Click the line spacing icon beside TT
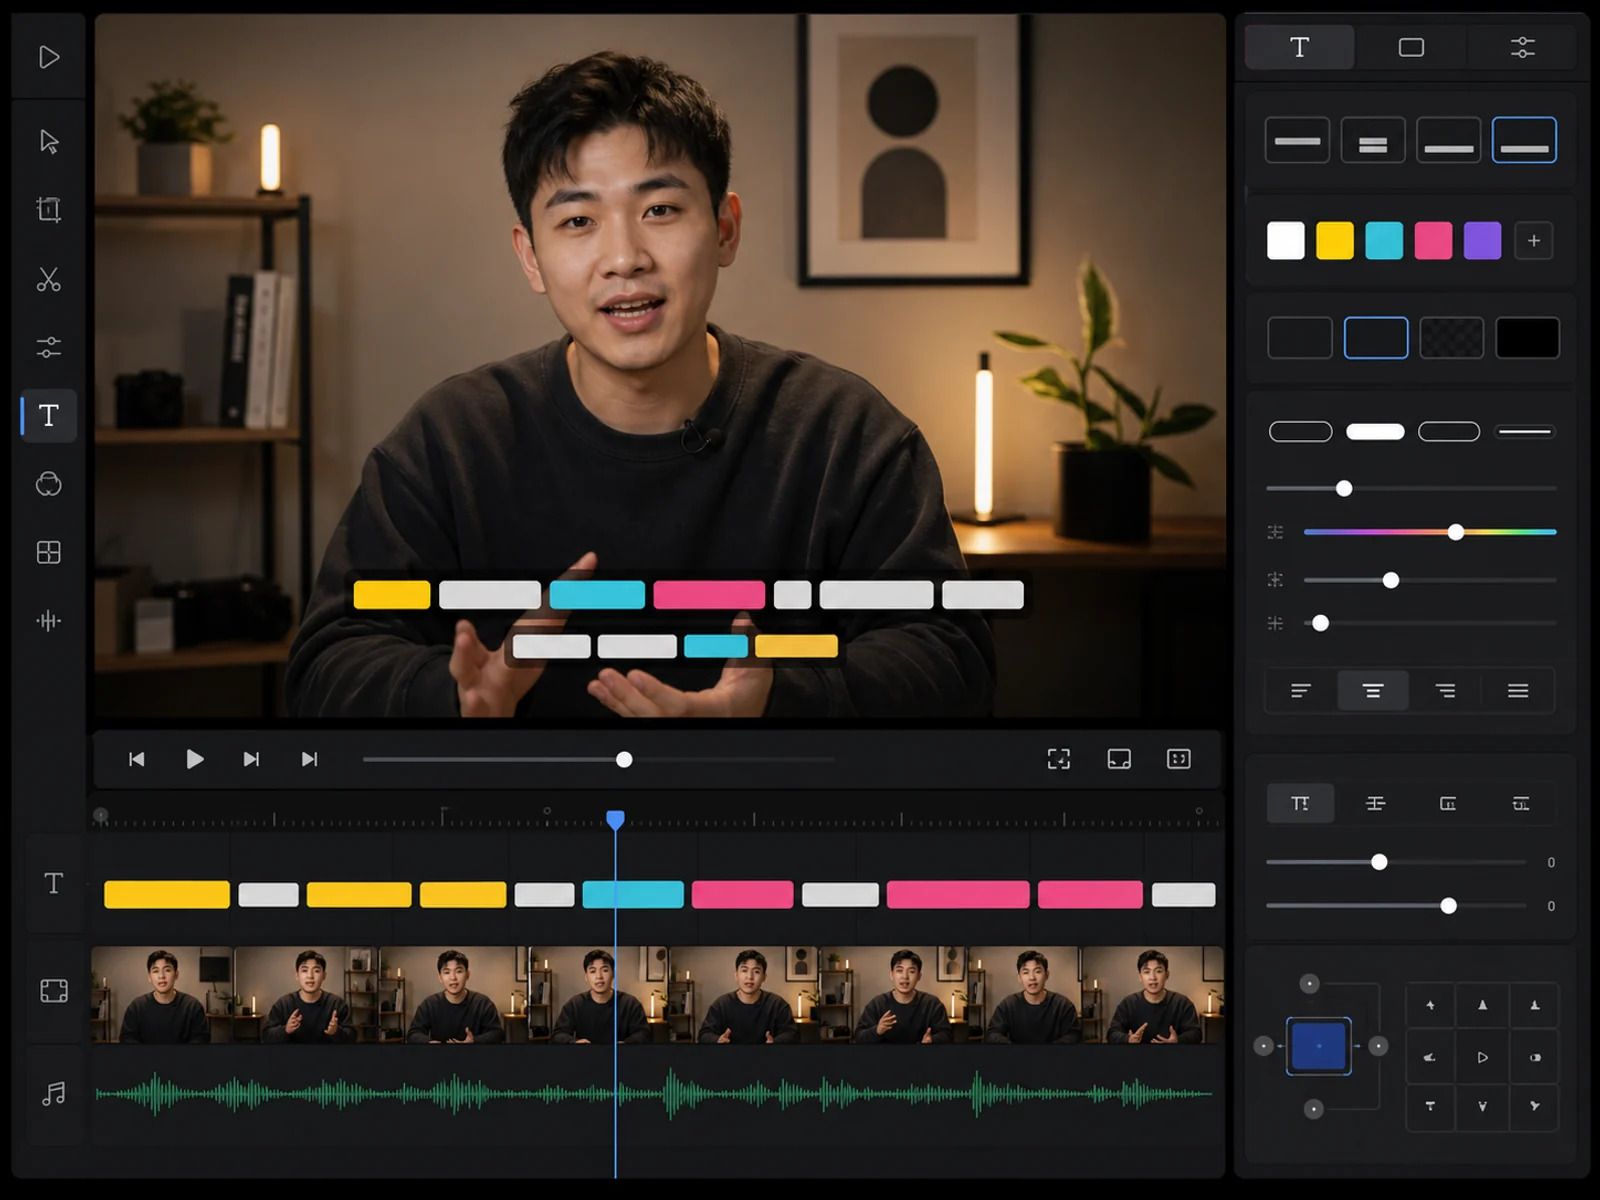The width and height of the screenshot is (1600, 1200). 1375,803
